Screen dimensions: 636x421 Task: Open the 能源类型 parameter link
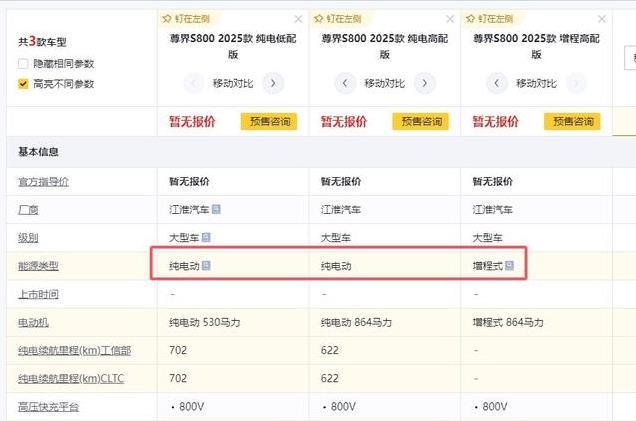38,266
